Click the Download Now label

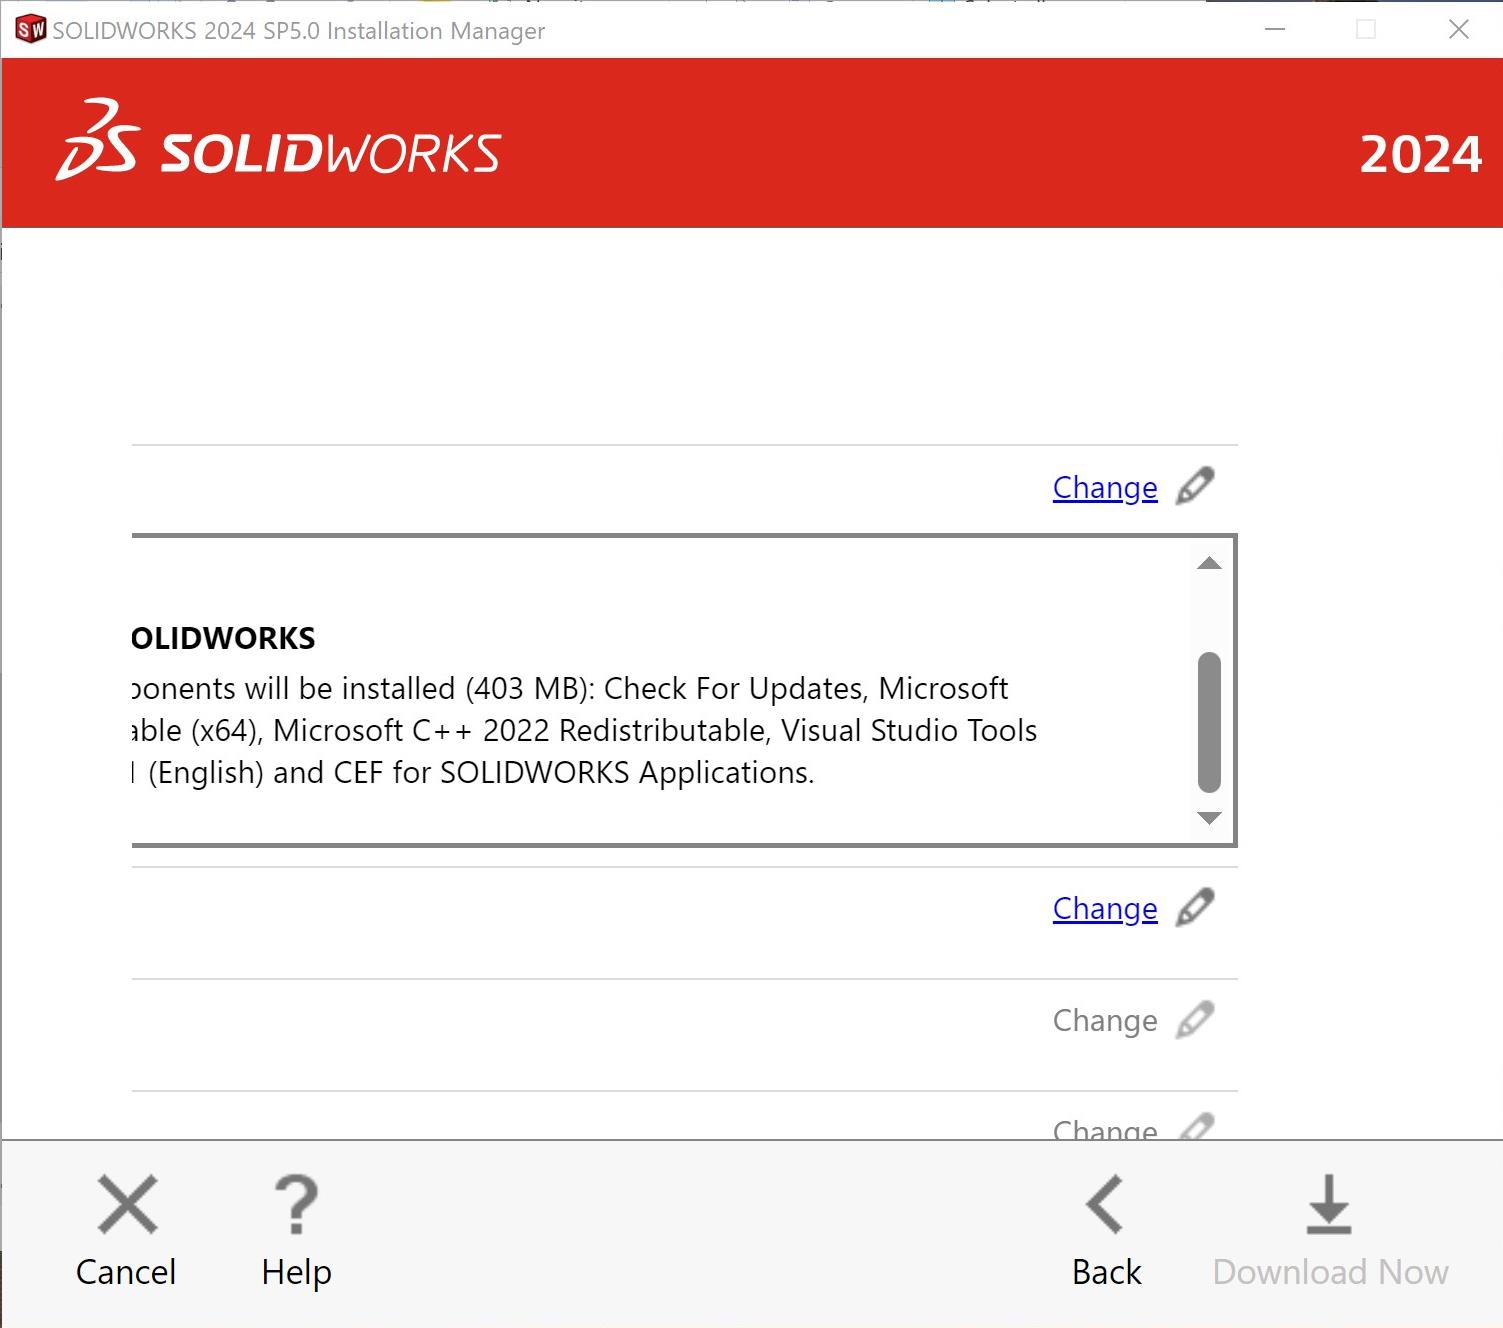tap(1330, 1272)
